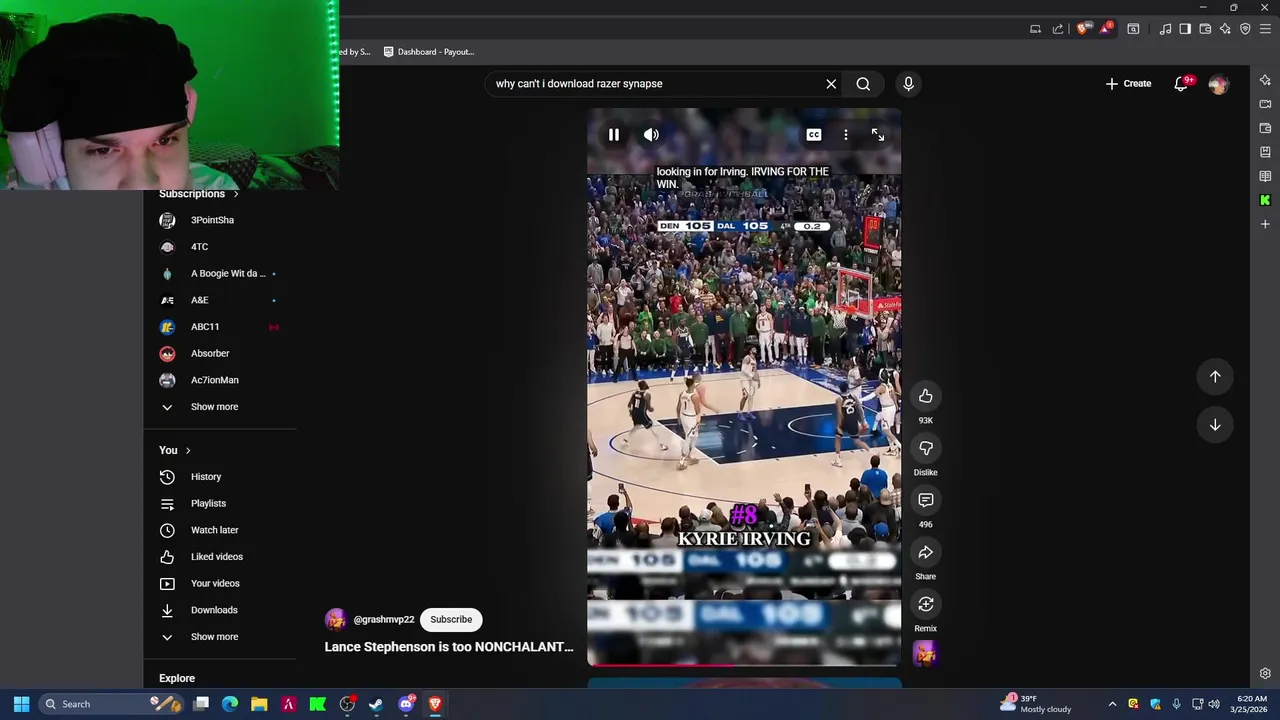Clear the YouTube search box text
The image size is (1280, 720).
pyautogui.click(x=831, y=84)
